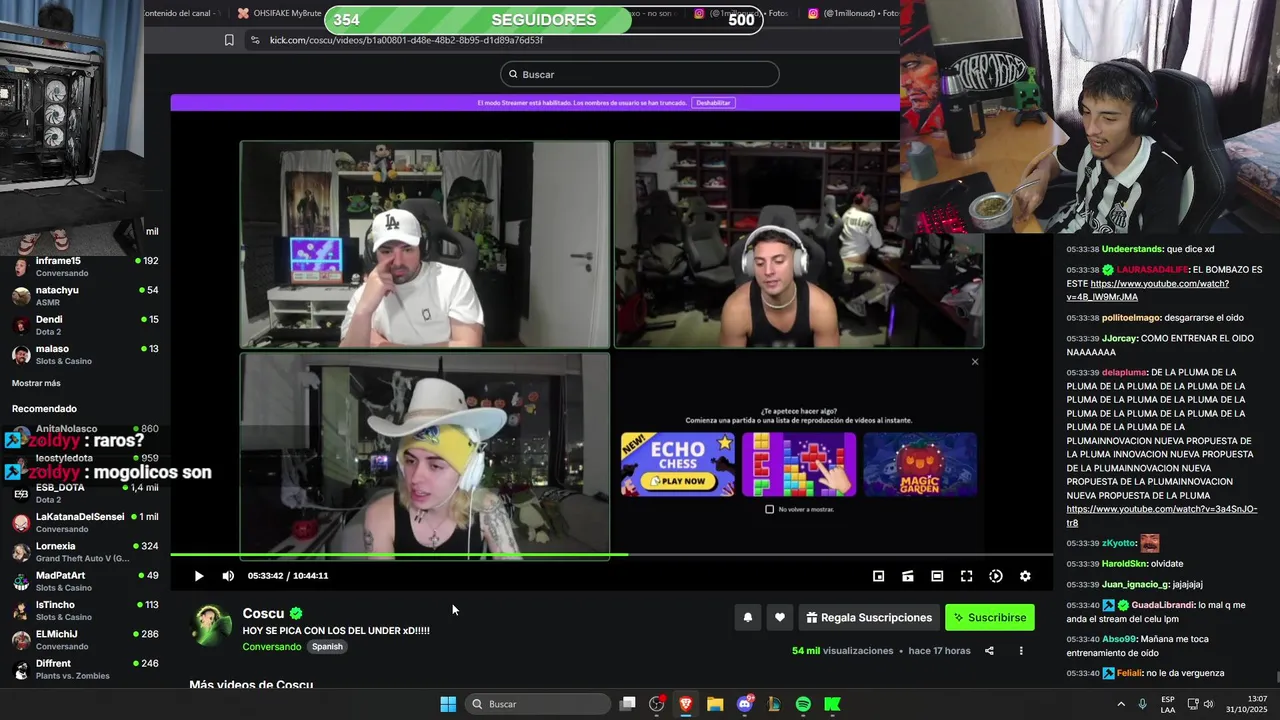Click the cast video icon in player

[x=907, y=576]
